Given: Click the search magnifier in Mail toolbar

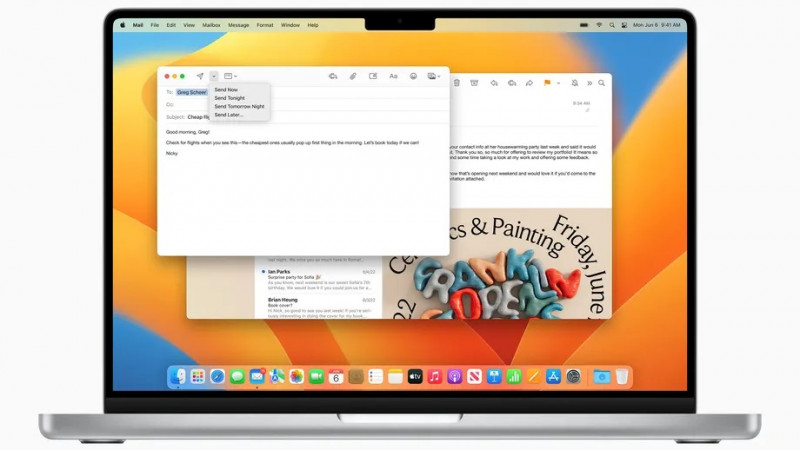Looking at the screenshot, I should point(602,83).
